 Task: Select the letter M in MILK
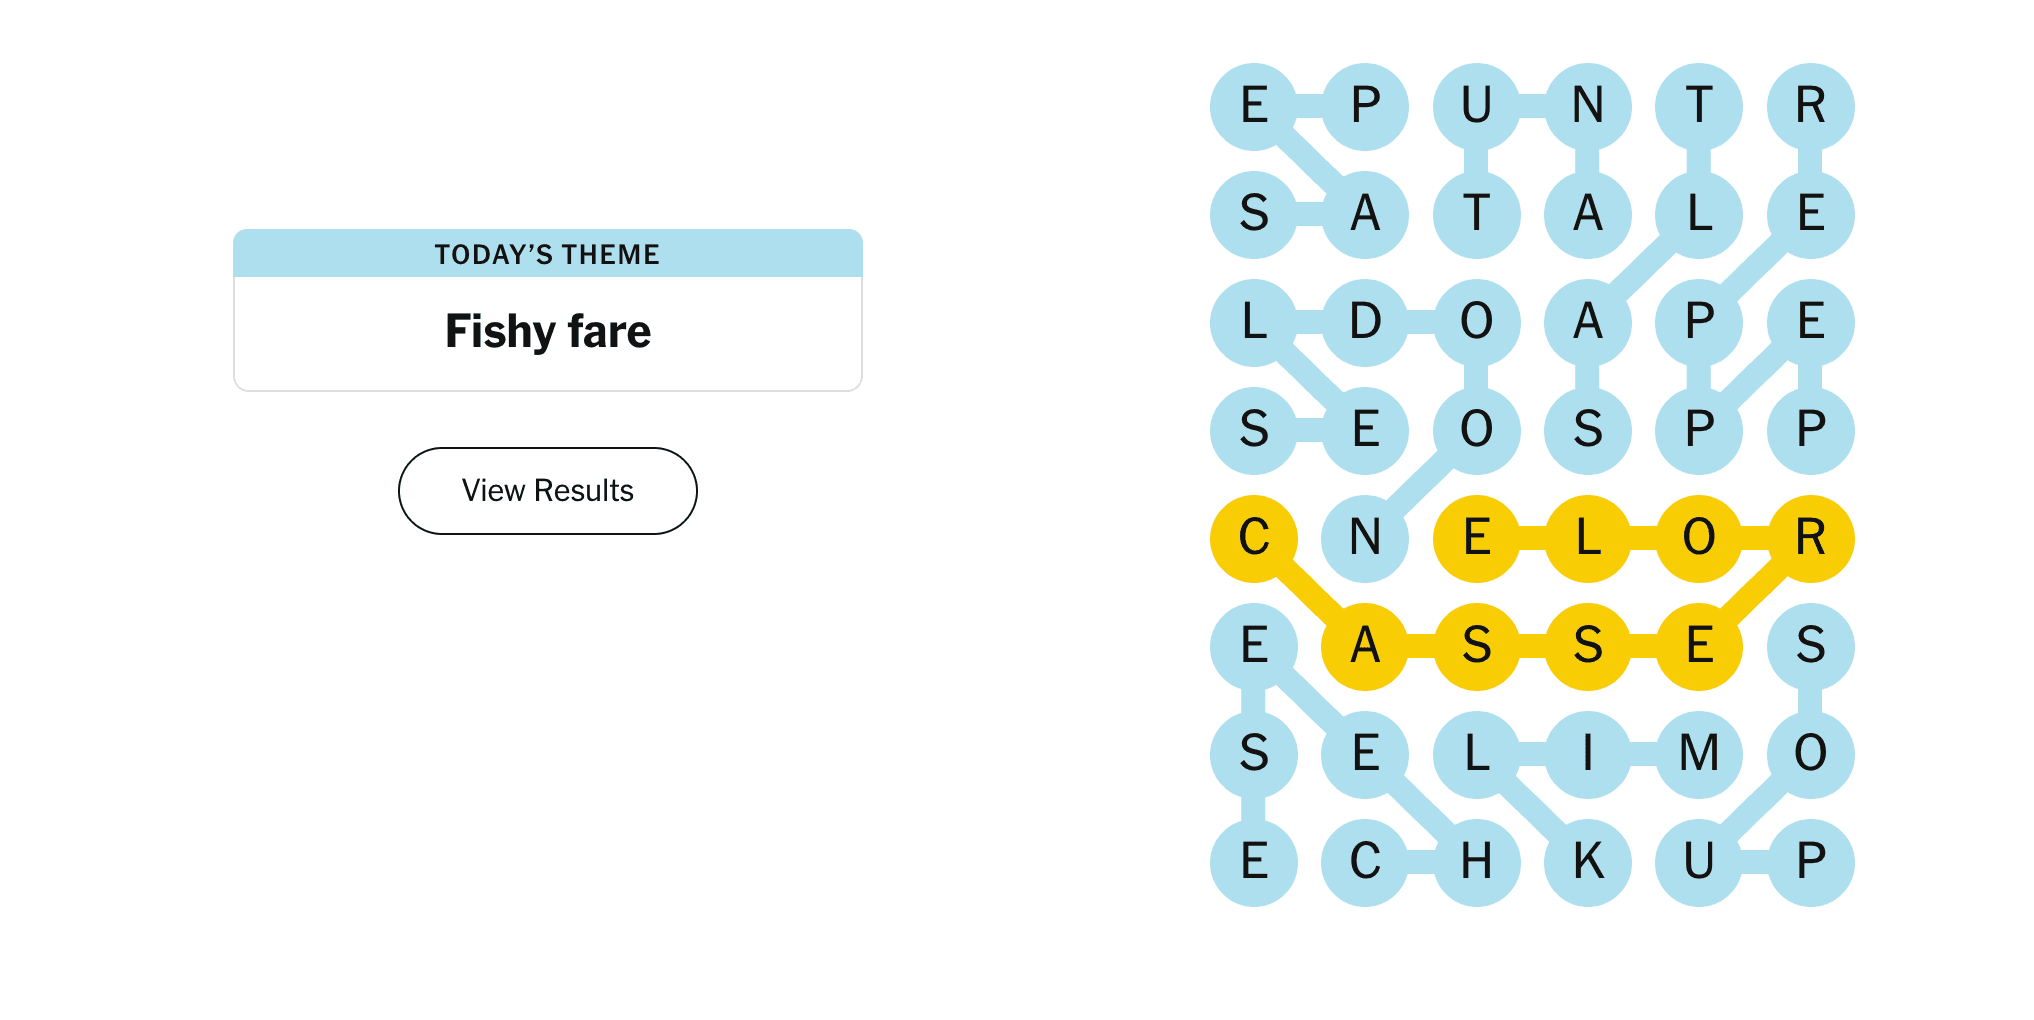click(1699, 754)
